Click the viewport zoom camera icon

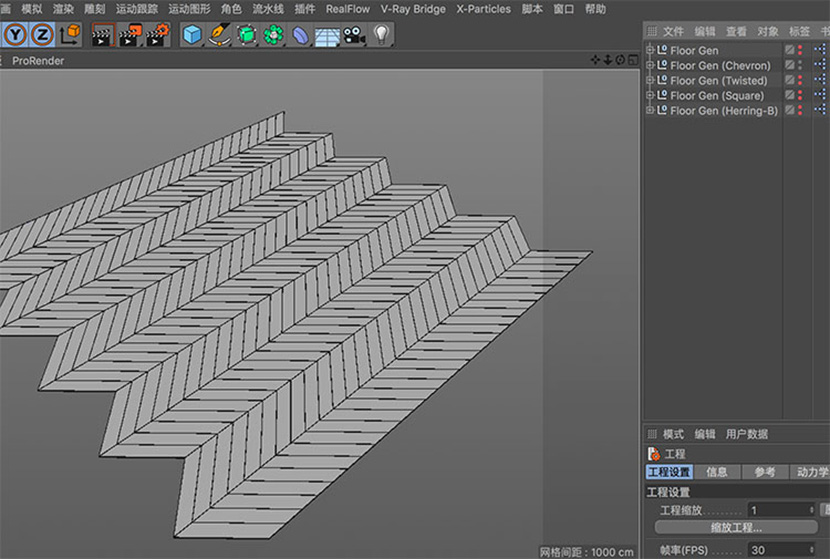click(608, 60)
